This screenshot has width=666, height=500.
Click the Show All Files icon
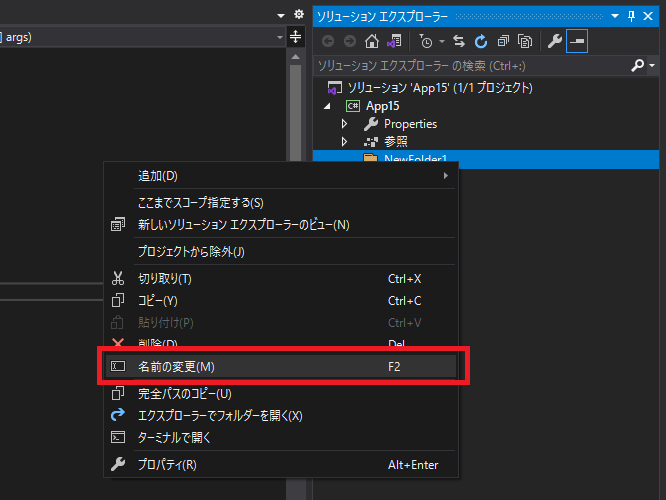point(522,41)
